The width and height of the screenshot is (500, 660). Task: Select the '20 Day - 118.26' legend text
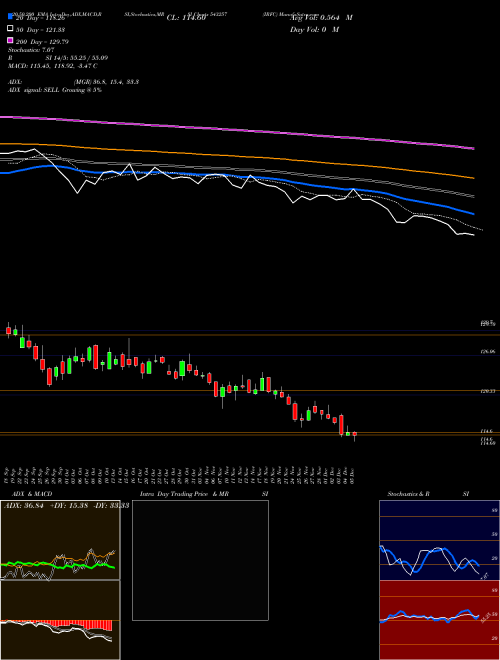point(40,19)
